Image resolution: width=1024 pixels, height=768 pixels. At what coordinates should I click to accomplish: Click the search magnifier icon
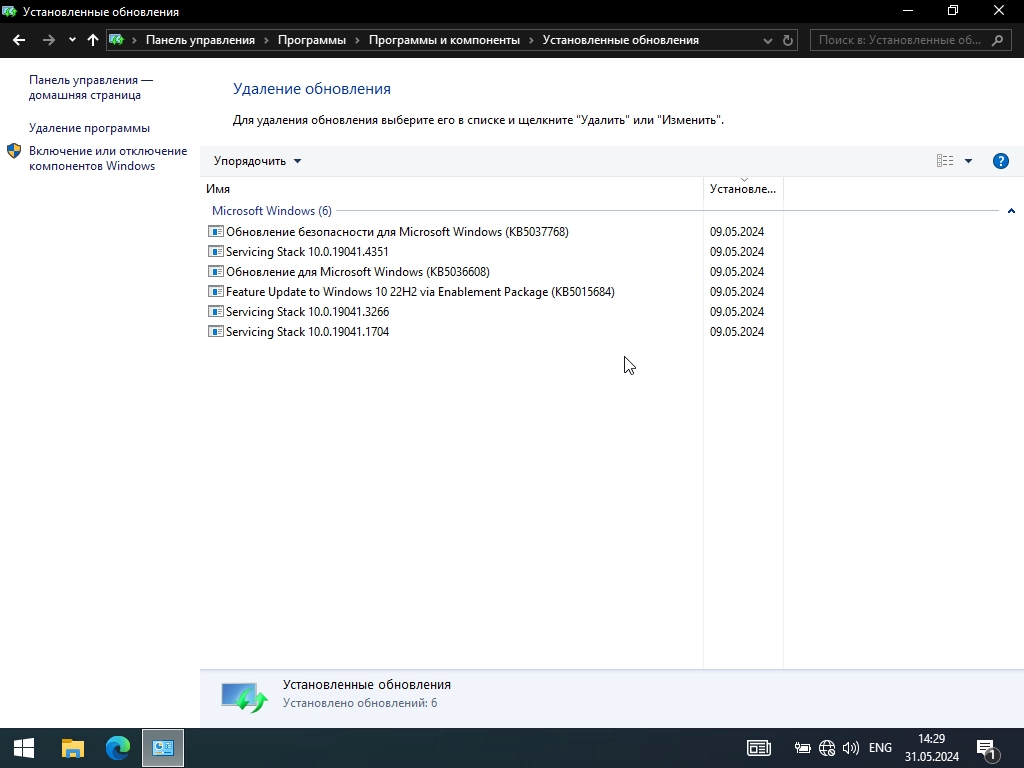(997, 40)
